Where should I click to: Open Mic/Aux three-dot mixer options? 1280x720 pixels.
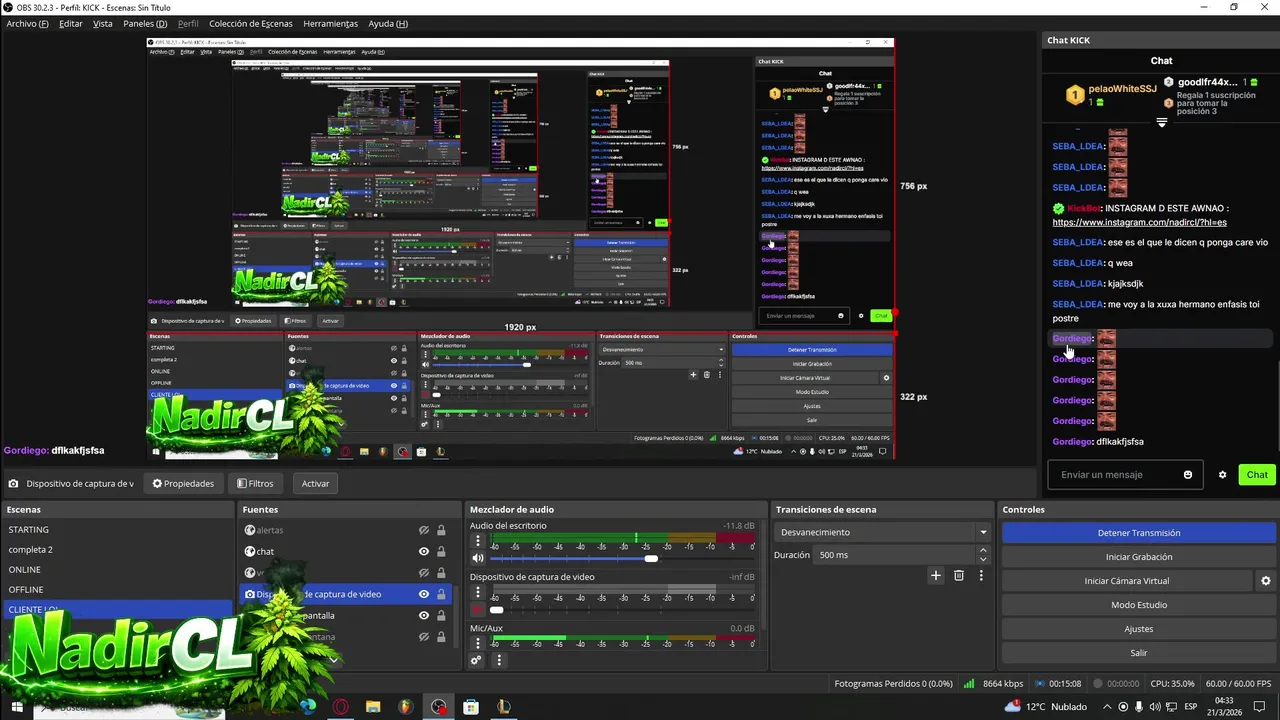tap(478, 643)
